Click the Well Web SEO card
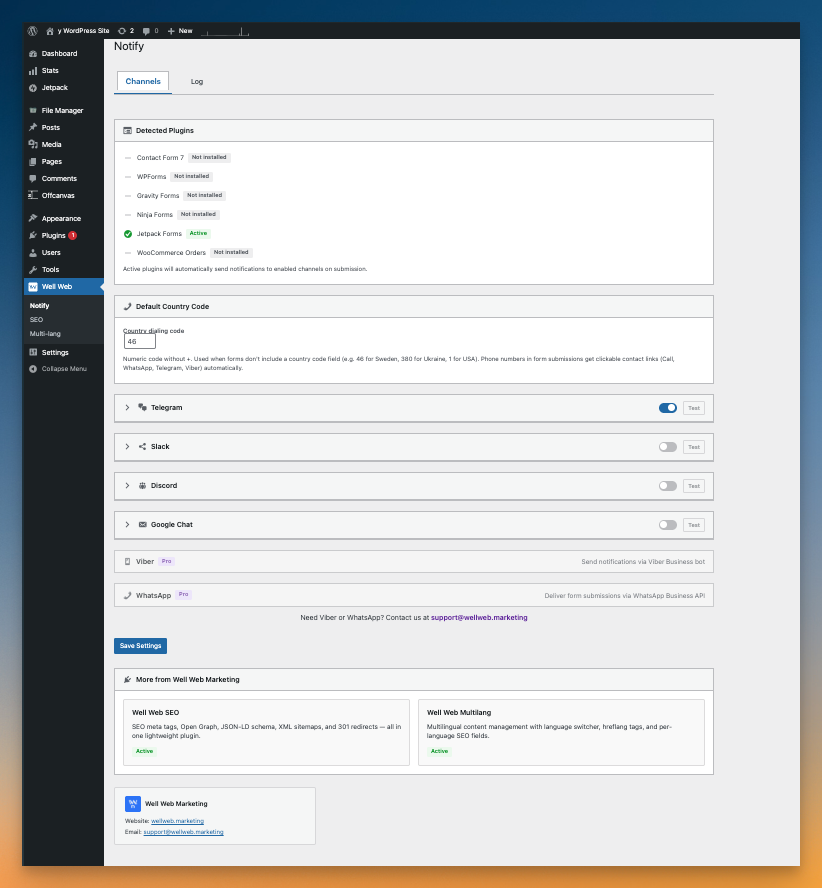This screenshot has height=888, width=822. pos(266,732)
